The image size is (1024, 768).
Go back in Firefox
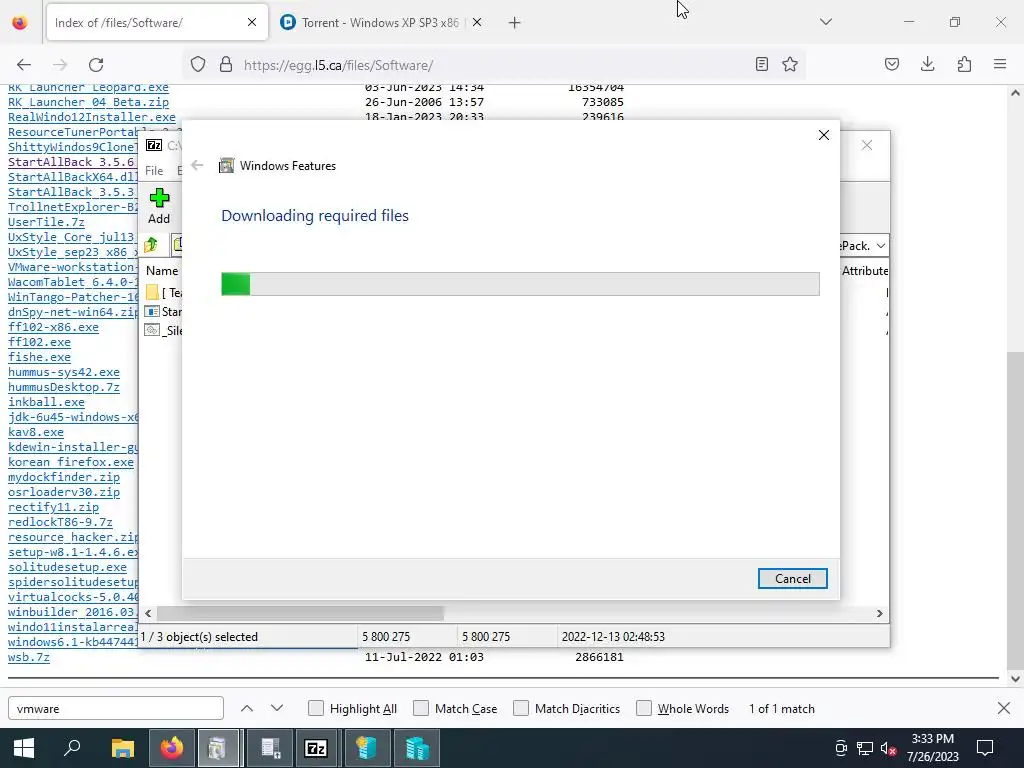(24, 65)
